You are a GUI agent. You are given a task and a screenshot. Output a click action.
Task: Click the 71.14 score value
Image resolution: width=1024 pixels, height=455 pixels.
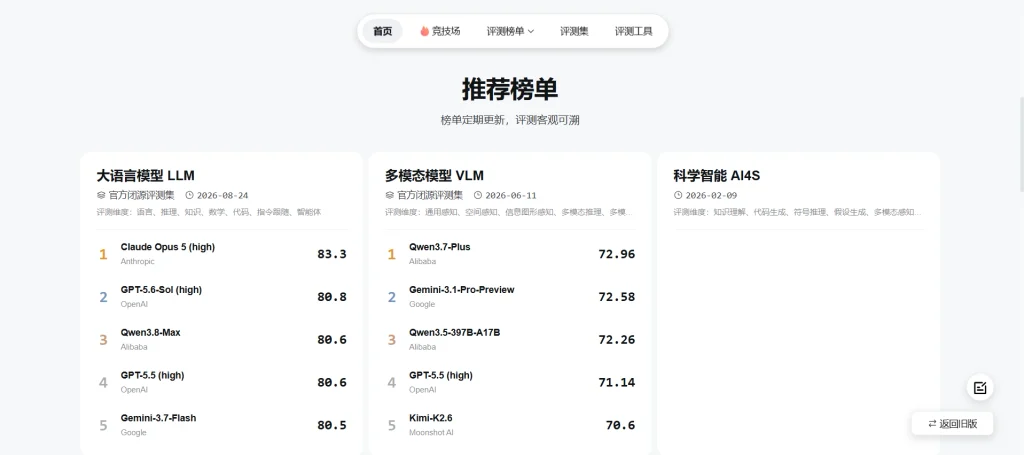616,382
